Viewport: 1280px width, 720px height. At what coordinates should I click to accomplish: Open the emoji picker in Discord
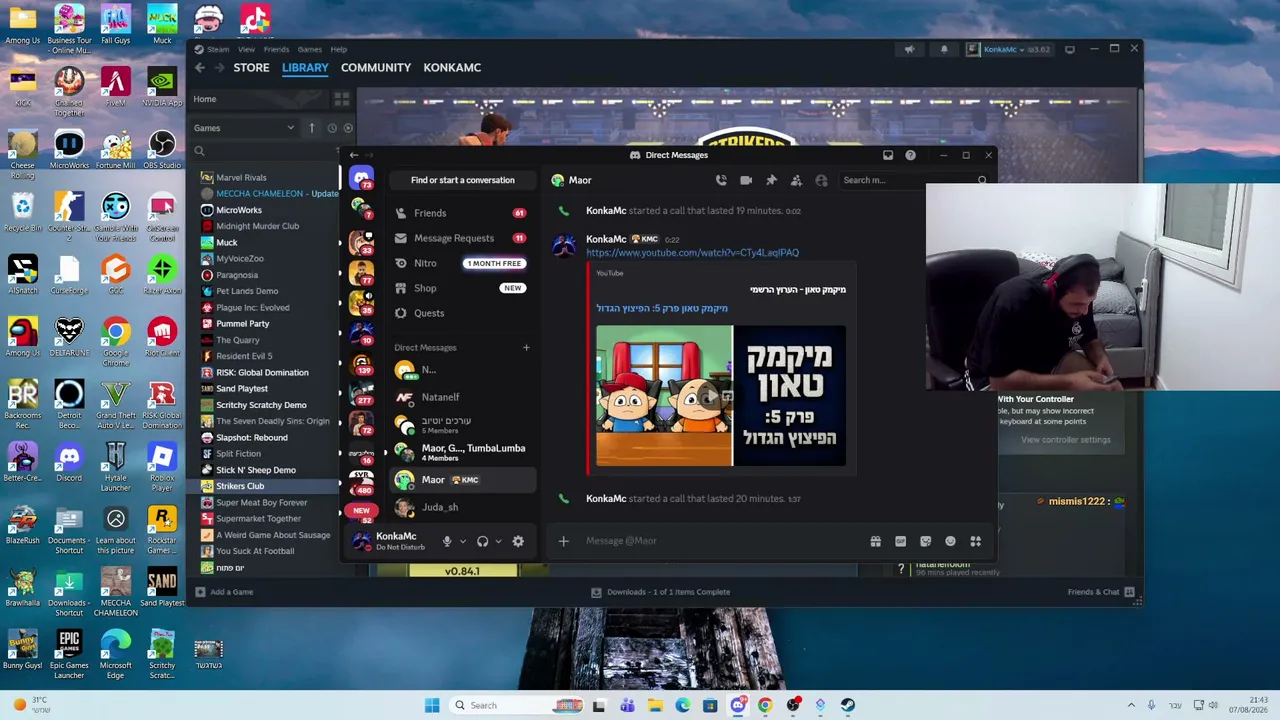click(950, 541)
